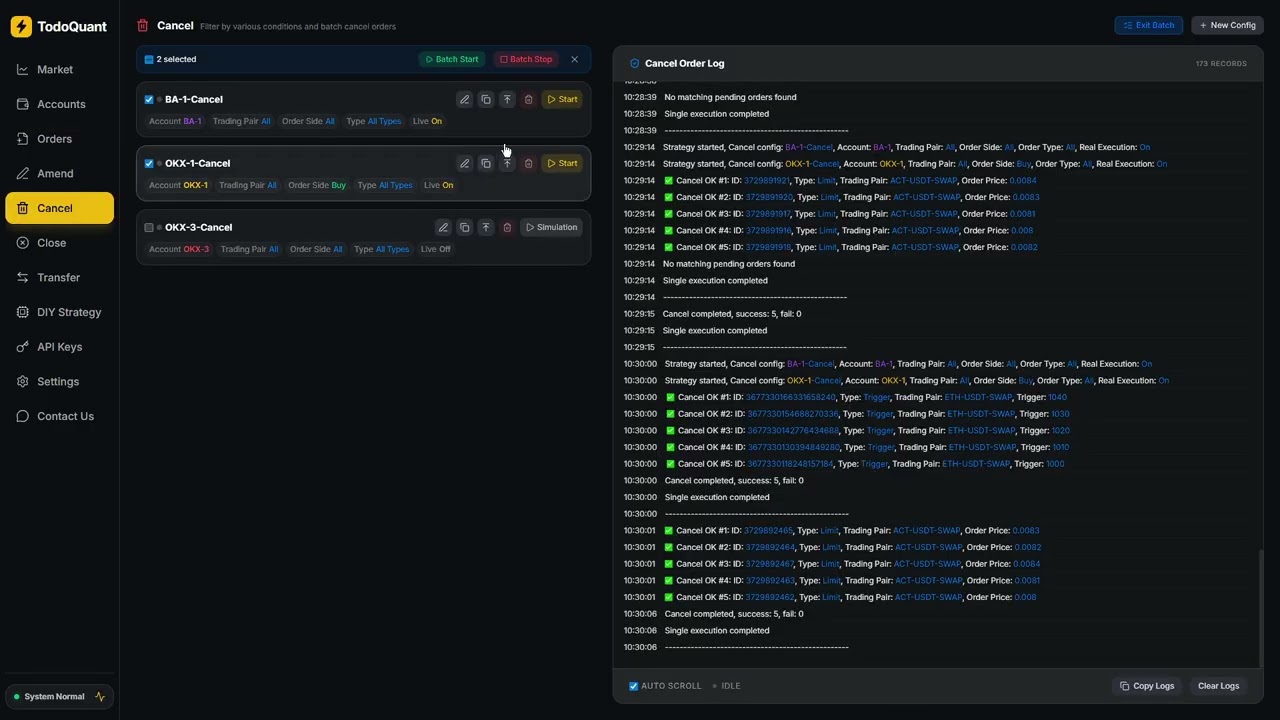The width and height of the screenshot is (1280, 720).
Task: Open the Close page
Action: [59, 243]
